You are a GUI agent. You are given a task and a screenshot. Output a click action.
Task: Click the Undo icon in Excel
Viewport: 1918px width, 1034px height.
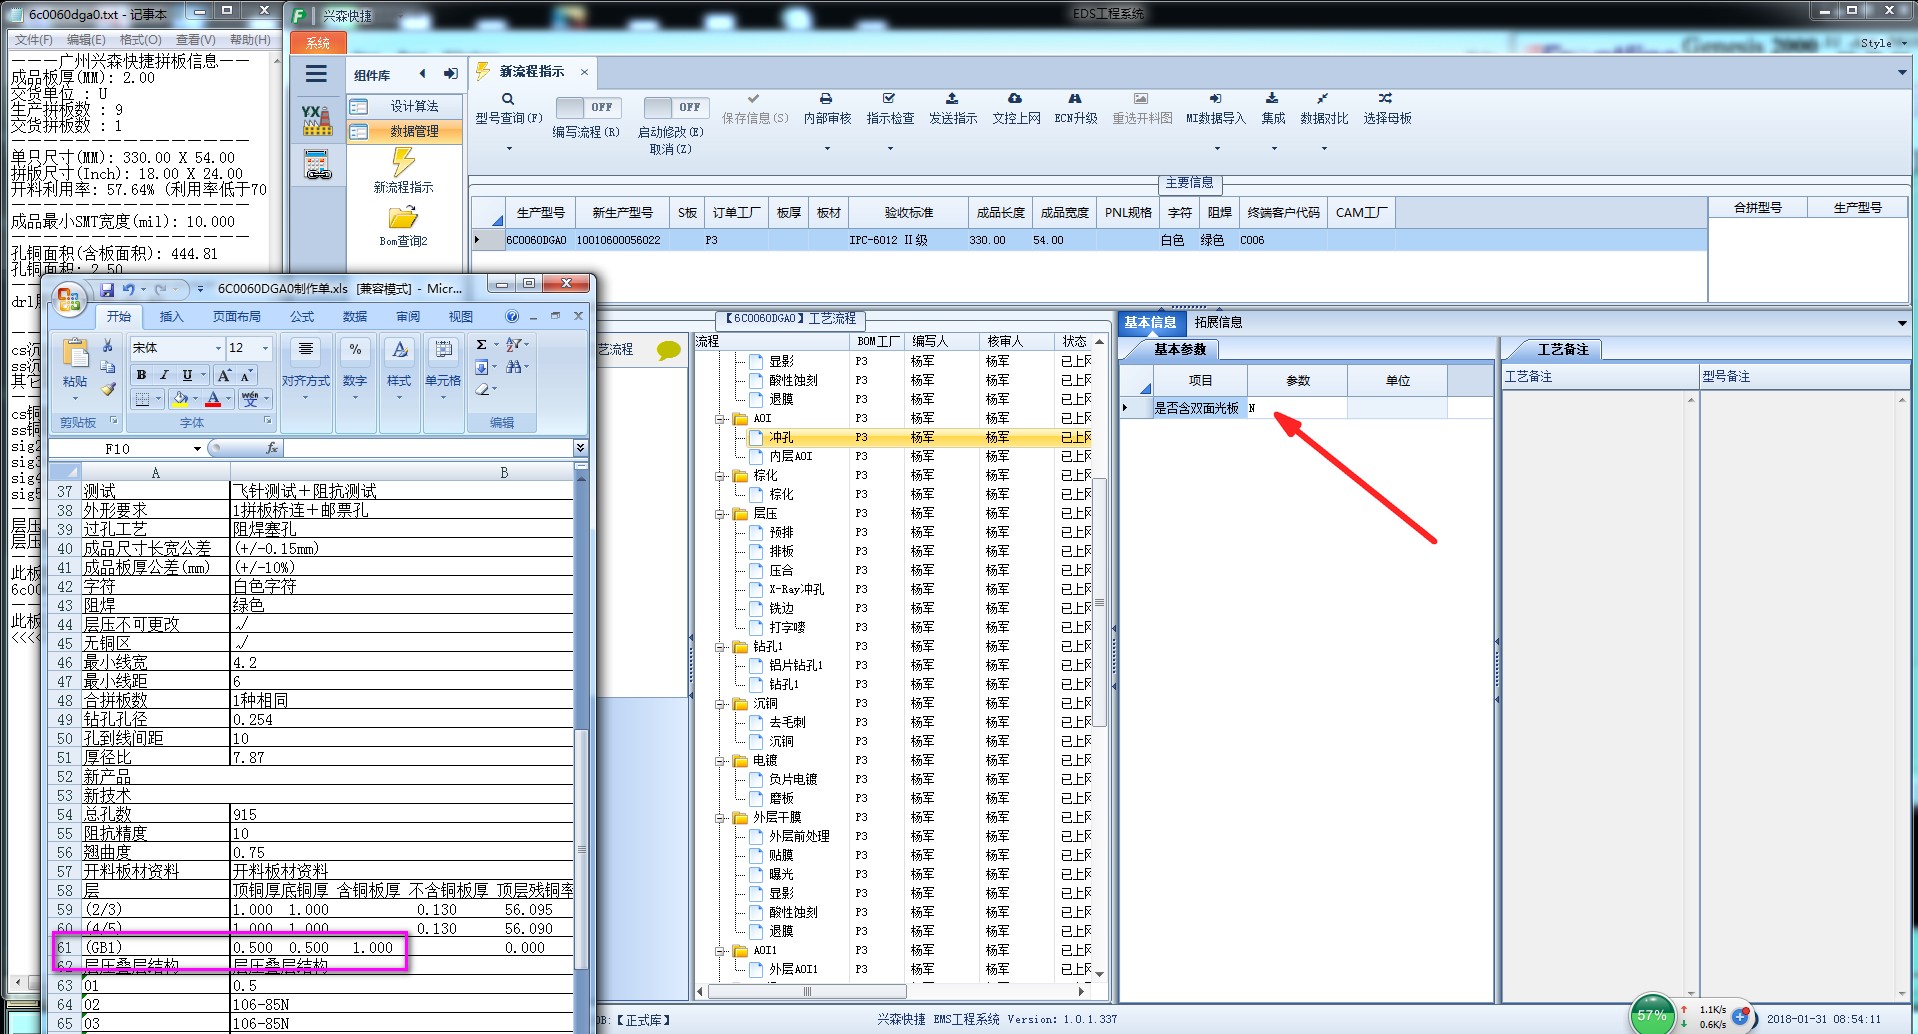pos(128,289)
